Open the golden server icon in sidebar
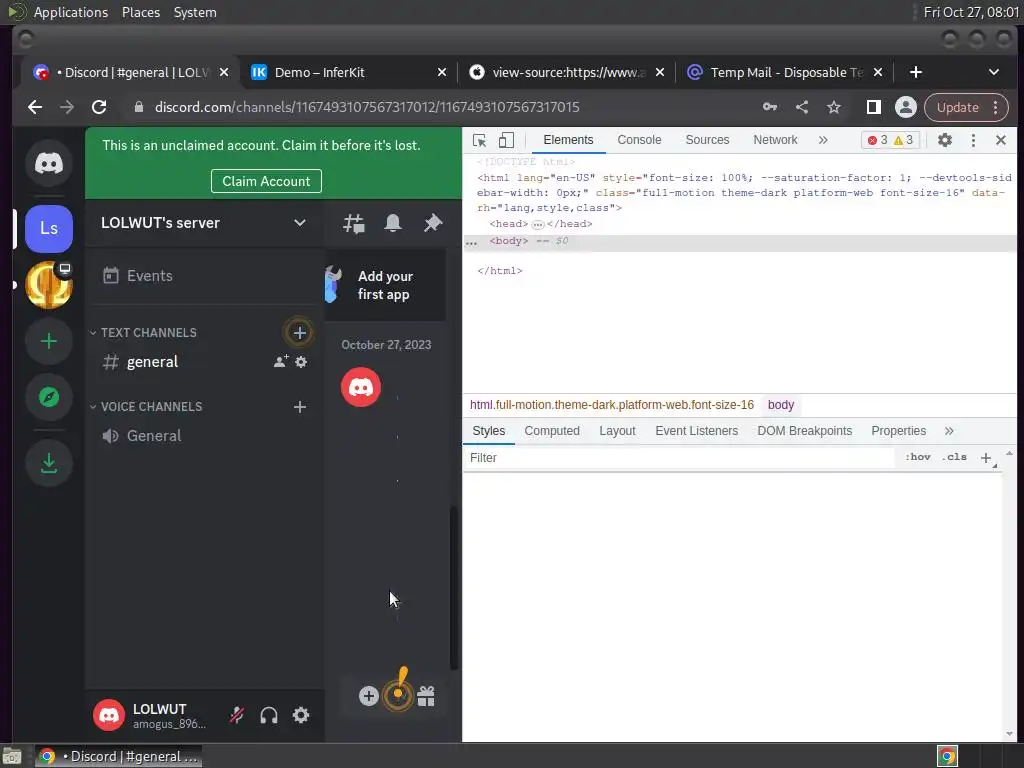 coord(48,285)
